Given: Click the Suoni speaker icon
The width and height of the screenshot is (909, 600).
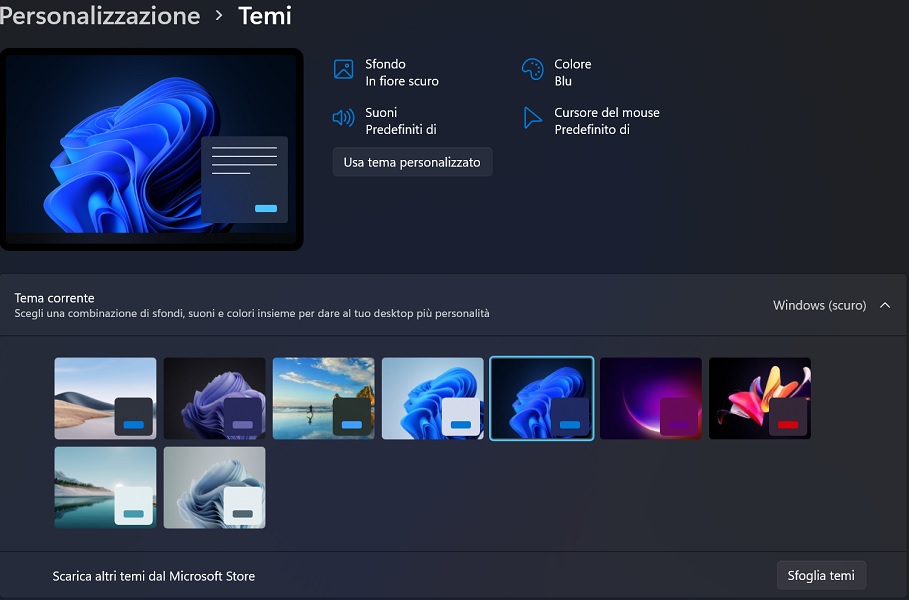Looking at the screenshot, I should (343, 118).
